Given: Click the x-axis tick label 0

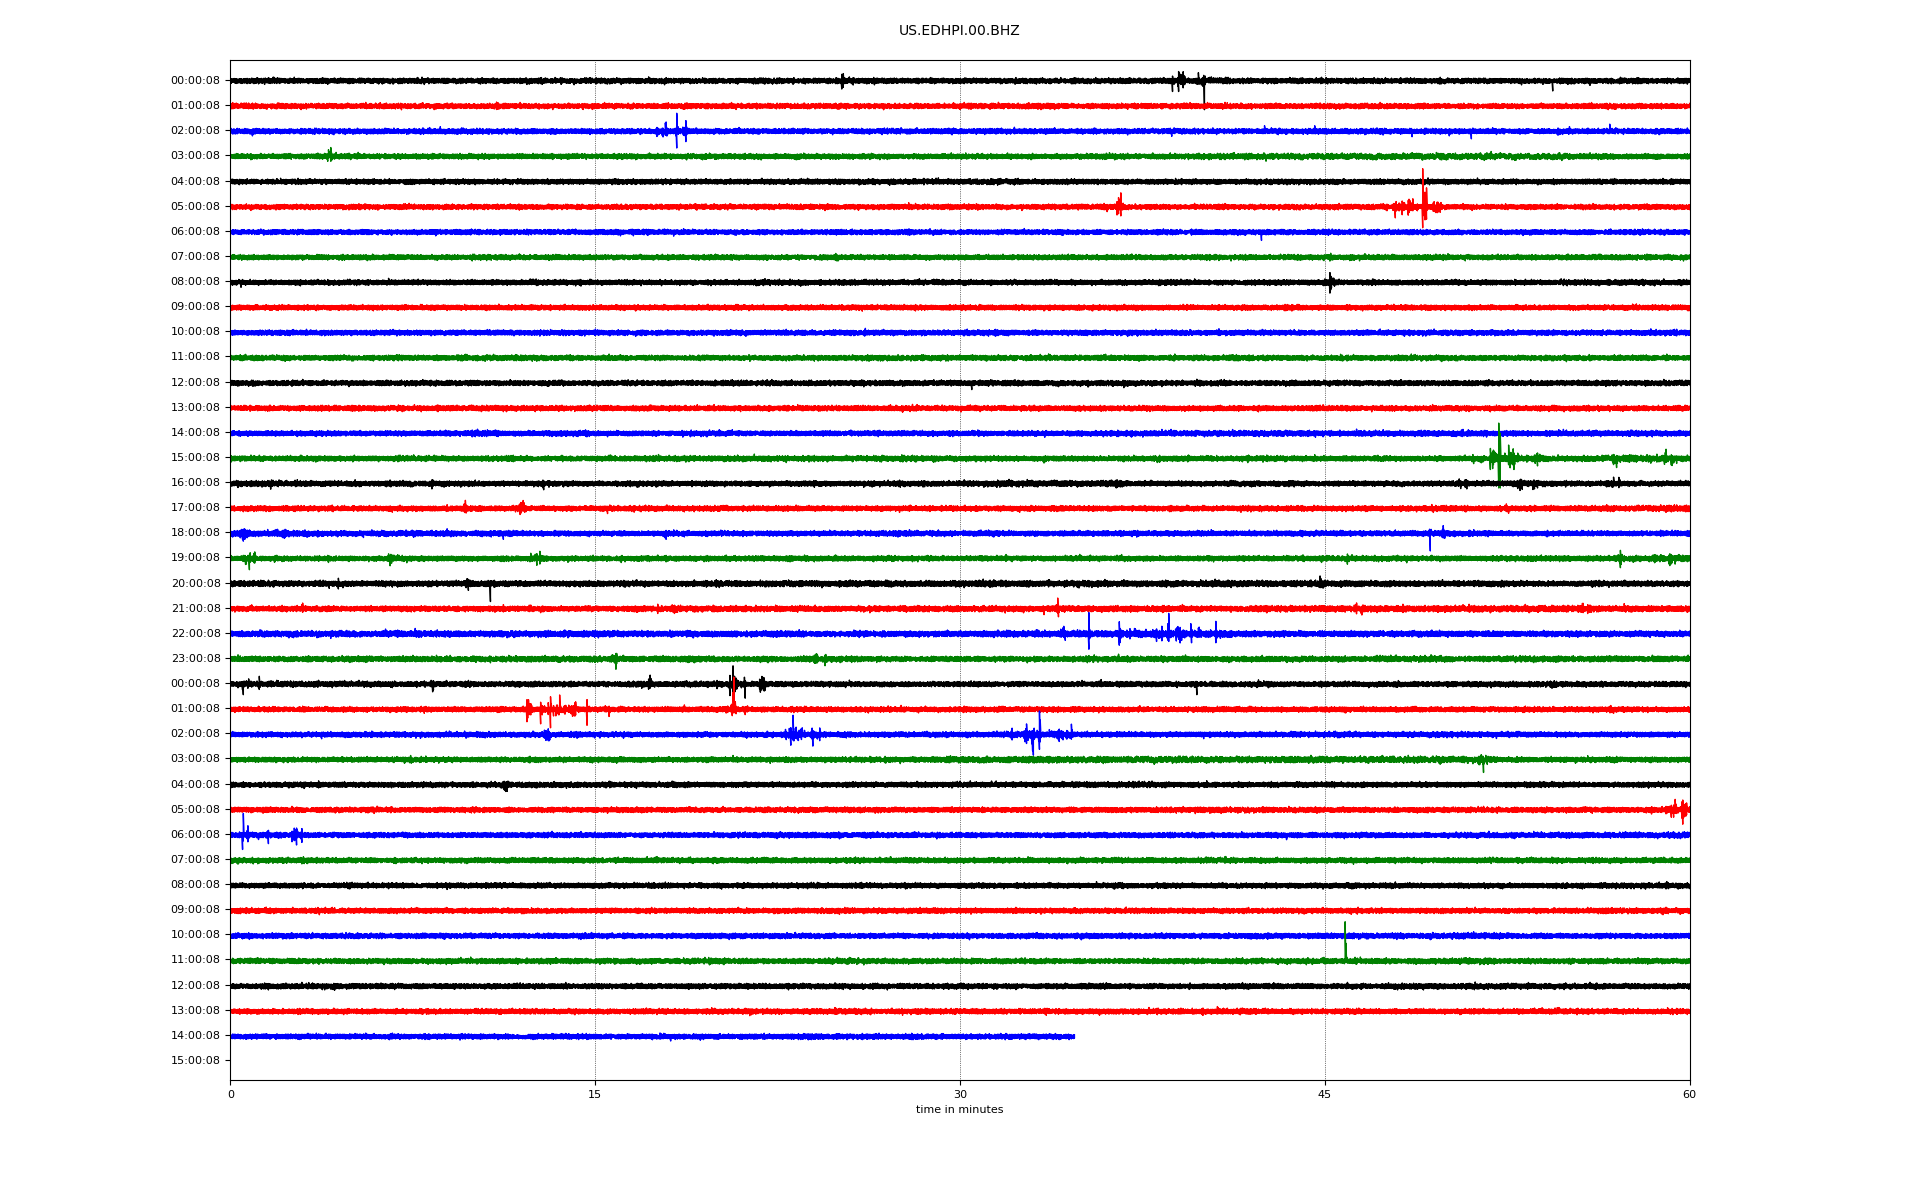Looking at the screenshot, I should [x=231, y=1094].
